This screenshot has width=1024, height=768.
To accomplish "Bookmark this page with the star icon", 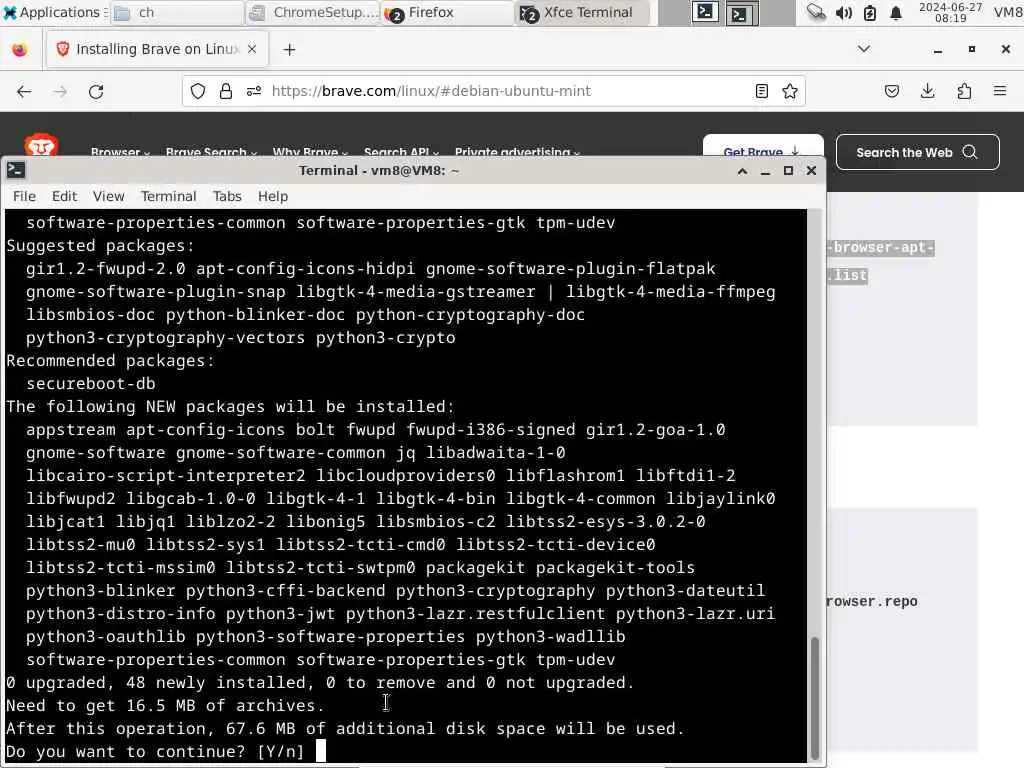I will [x=790, y=91].
